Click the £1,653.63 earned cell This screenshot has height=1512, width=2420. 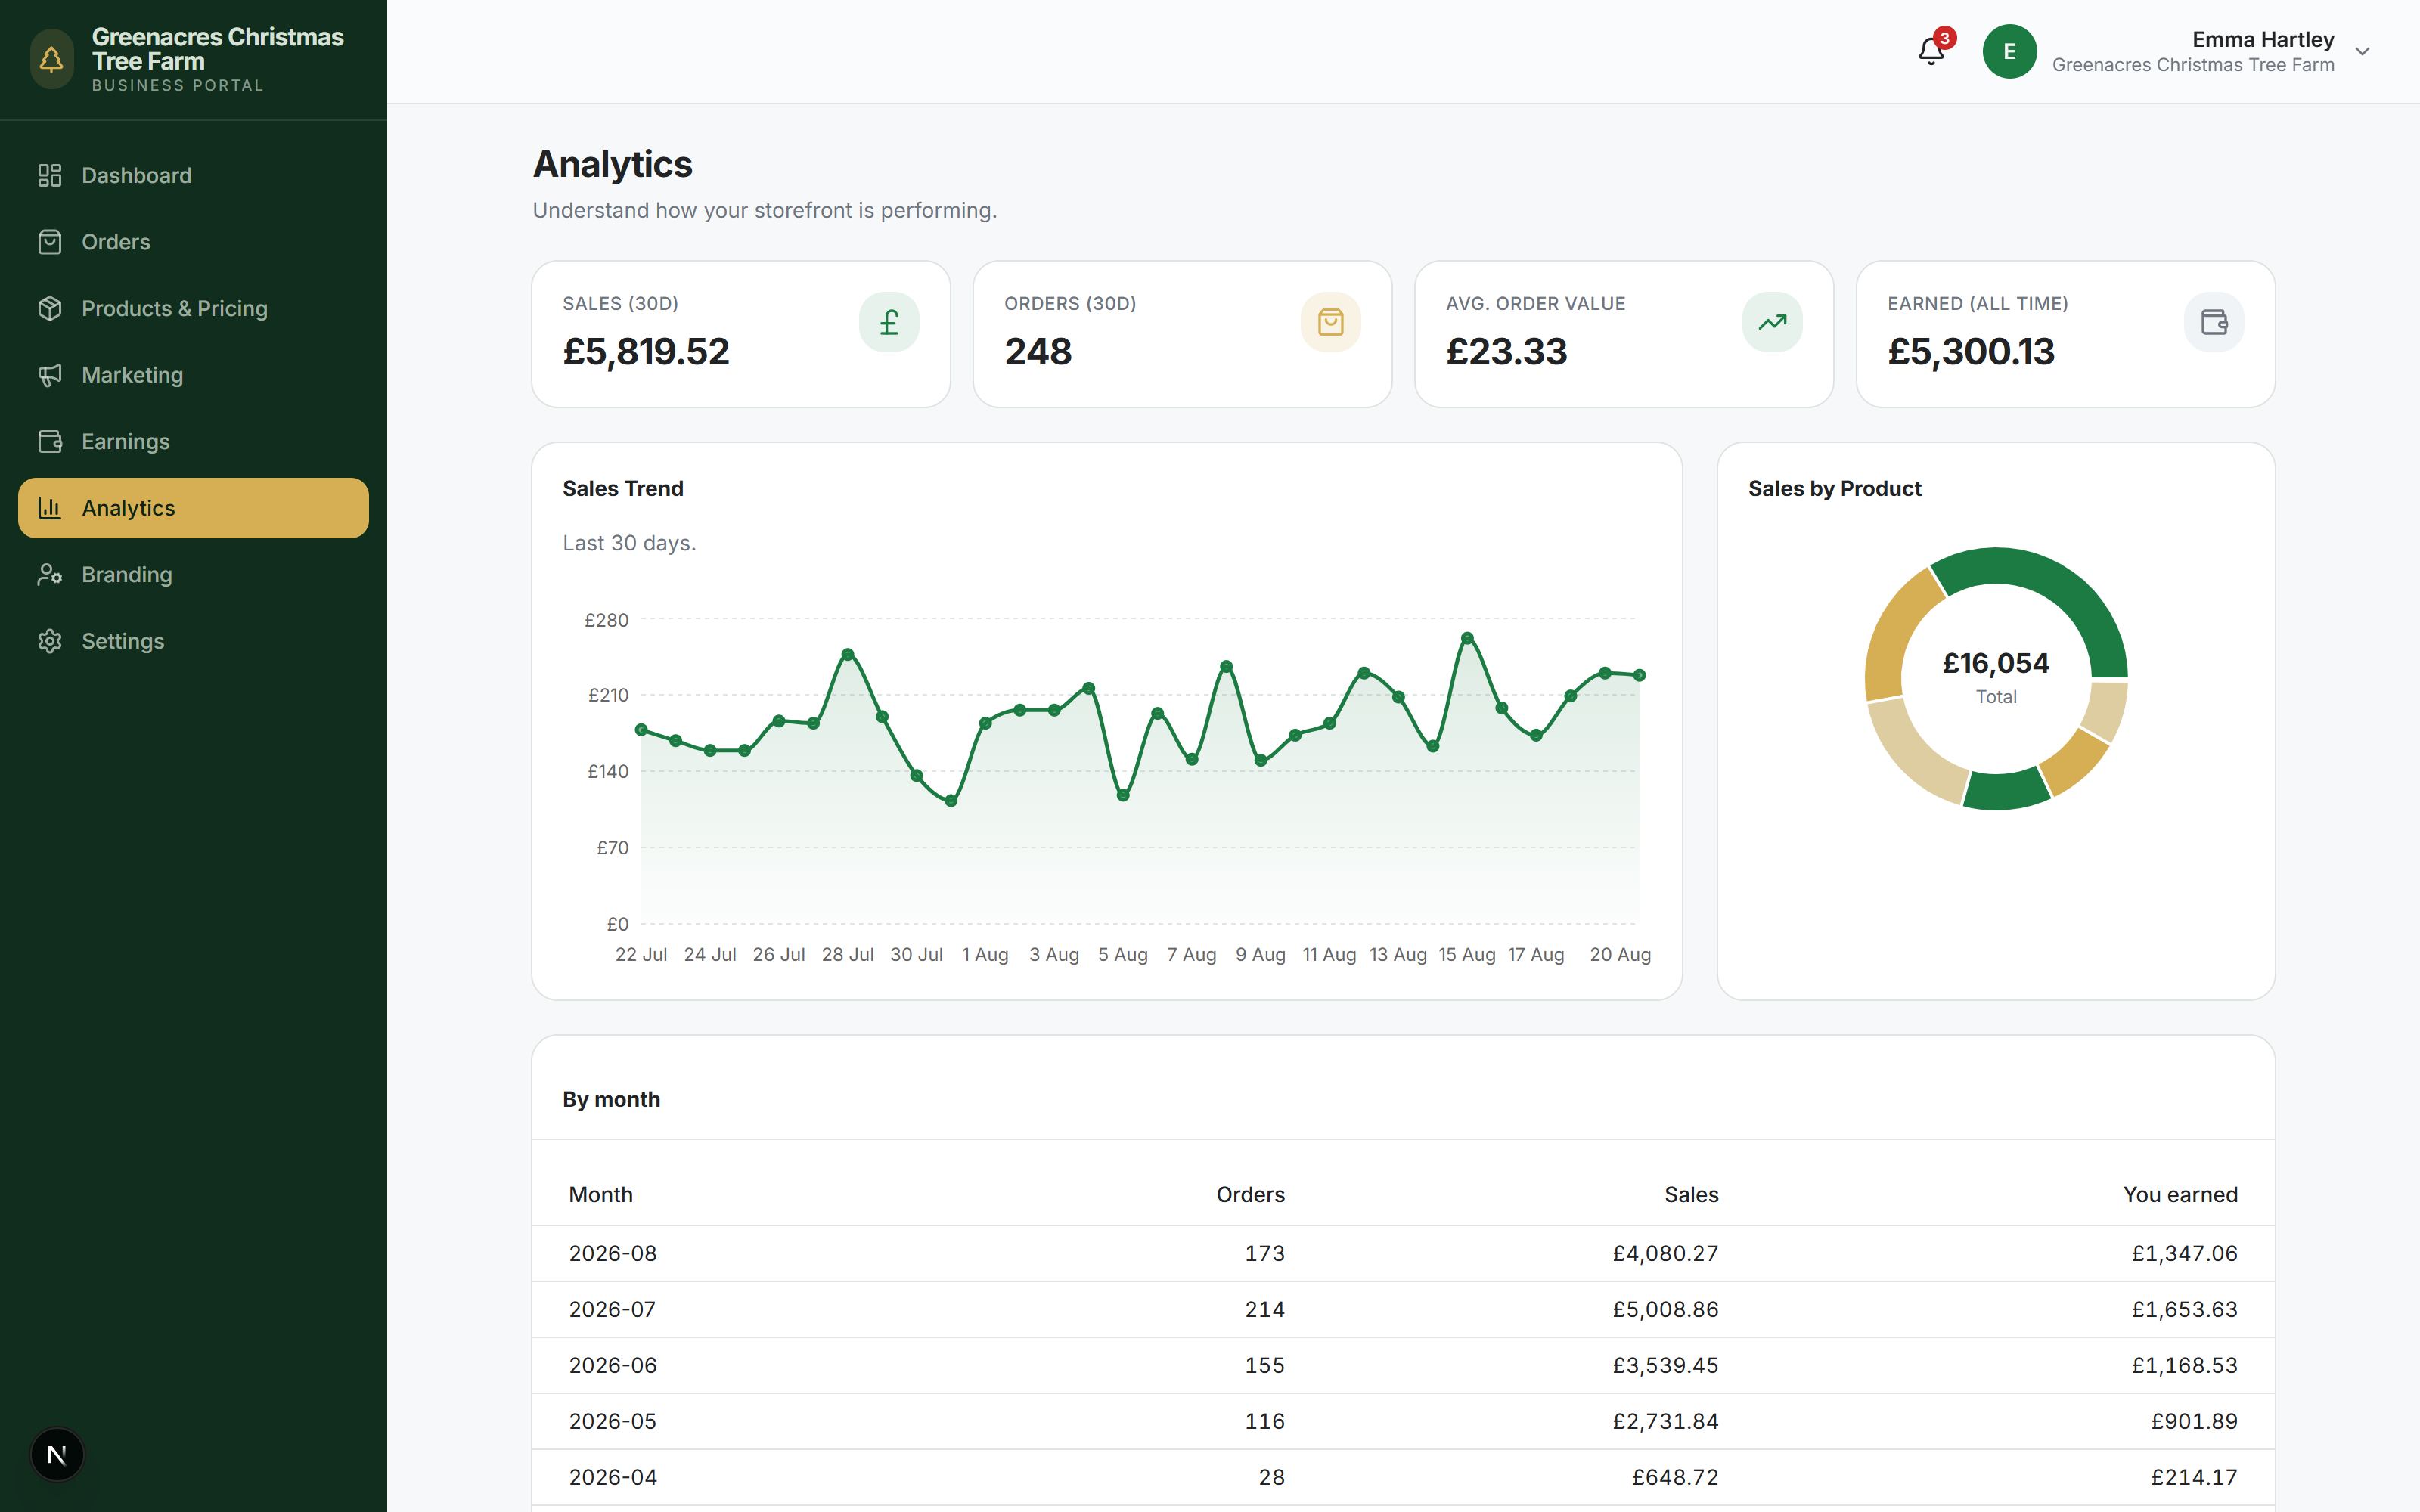[x=2184, y=1309]
